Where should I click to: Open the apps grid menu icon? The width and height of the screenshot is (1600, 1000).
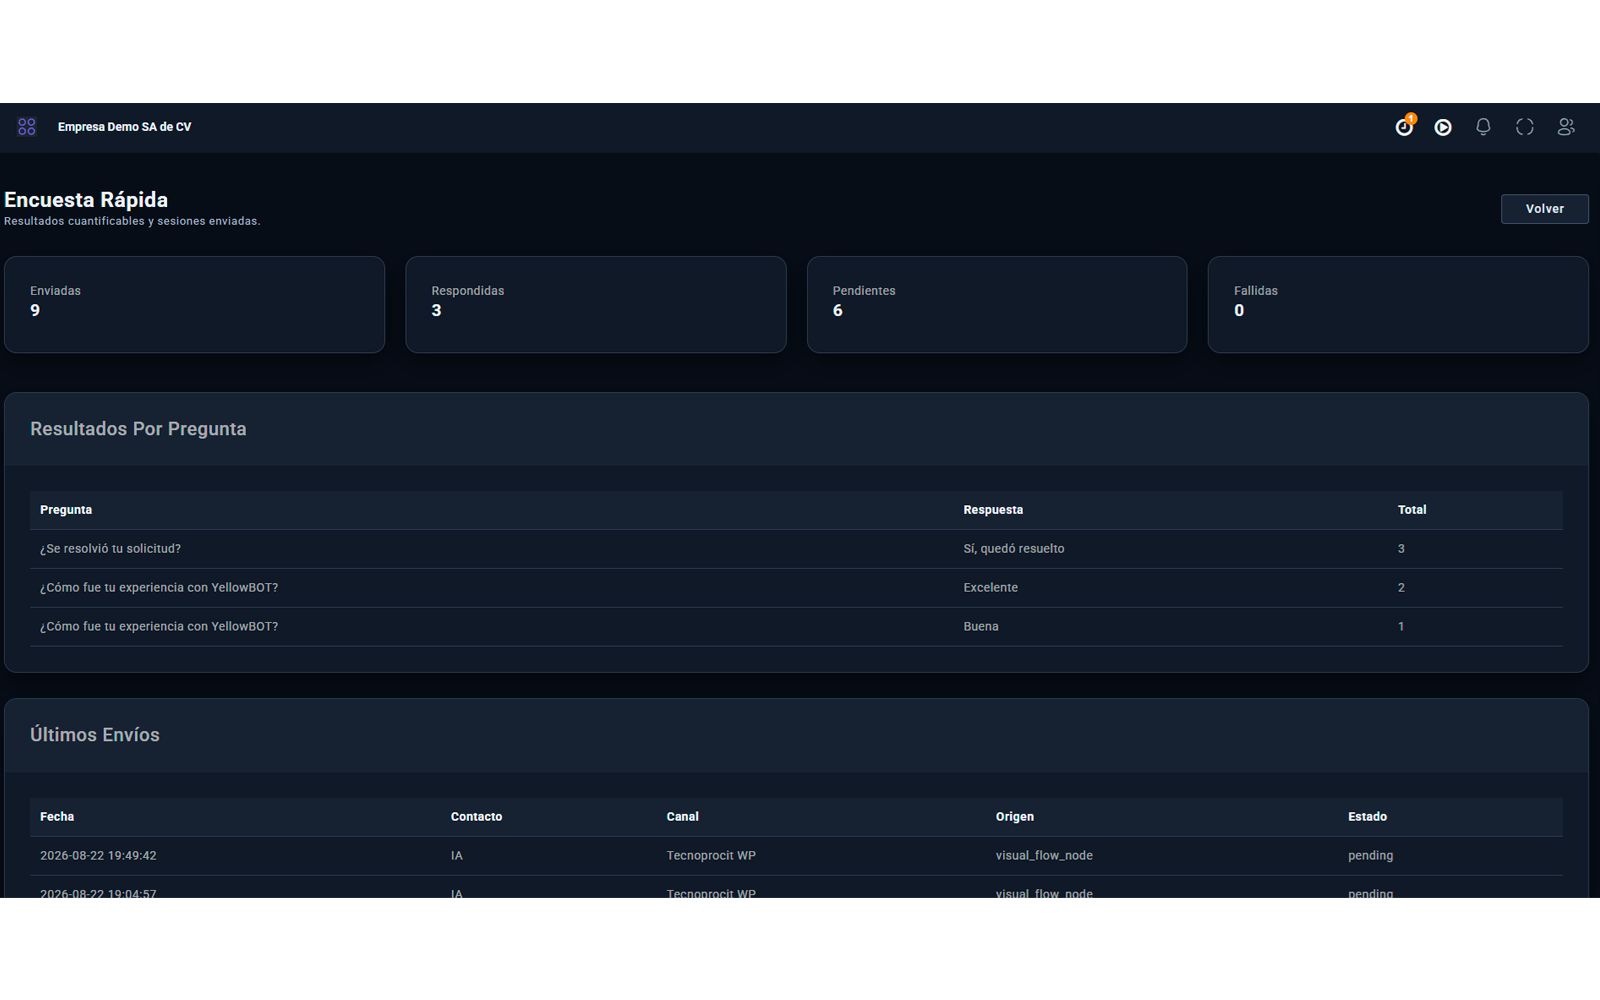[x=27, y=127]
